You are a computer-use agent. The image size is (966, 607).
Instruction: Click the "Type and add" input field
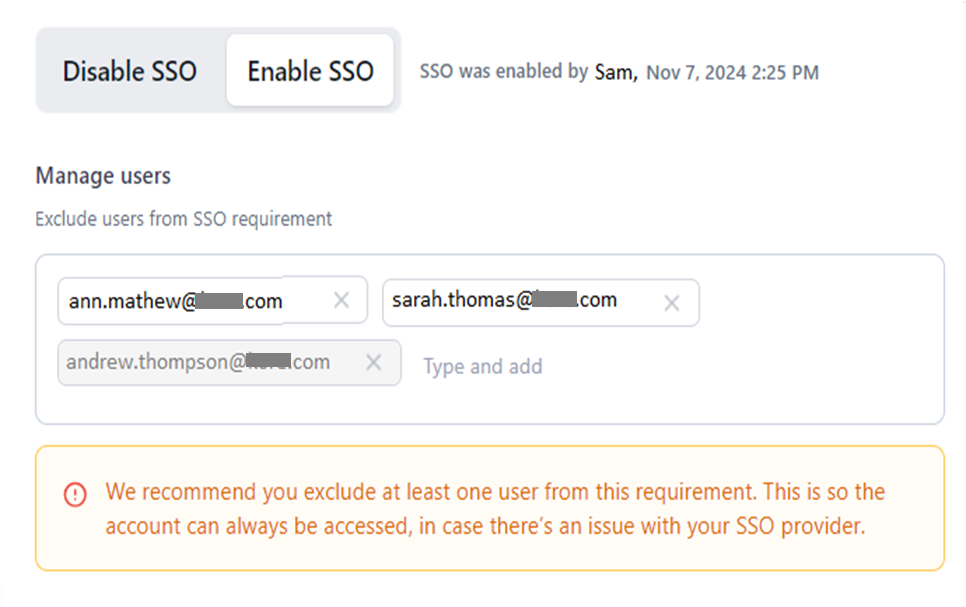click(x=483, y=366)
